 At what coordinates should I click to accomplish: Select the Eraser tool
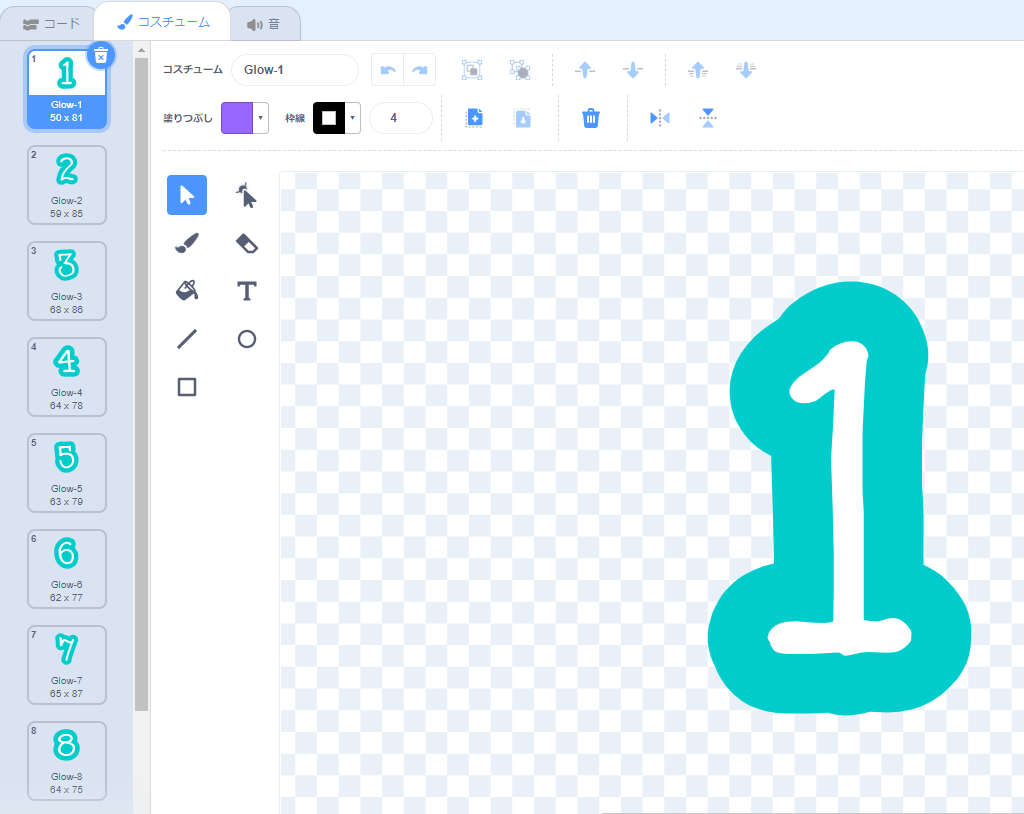coord(246,243)
